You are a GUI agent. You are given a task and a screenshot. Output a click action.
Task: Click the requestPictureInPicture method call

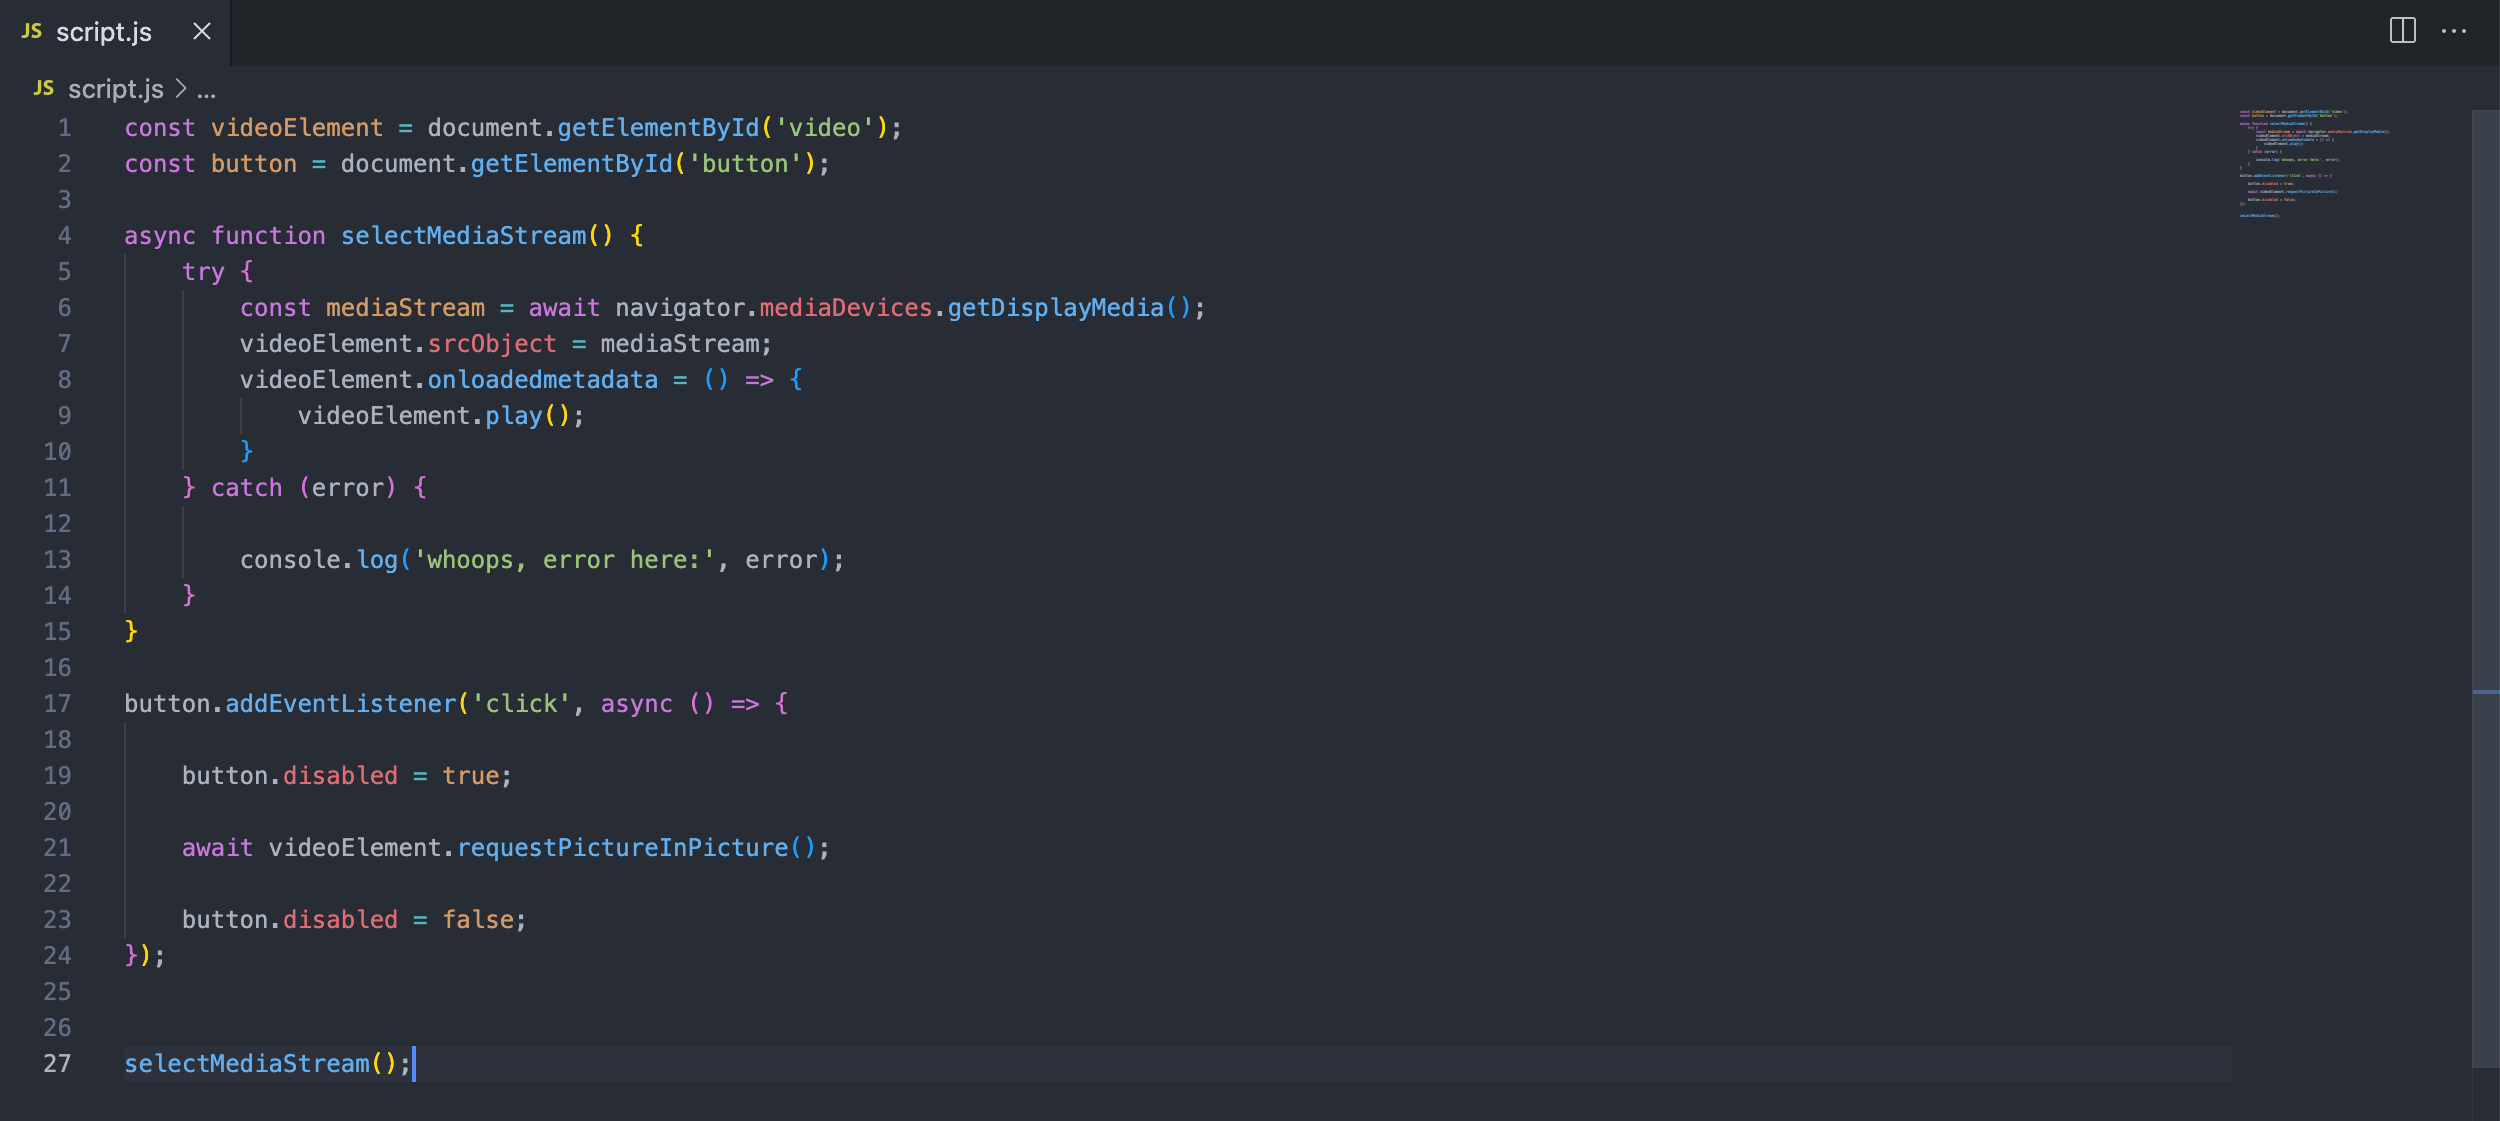pos(622,848)
